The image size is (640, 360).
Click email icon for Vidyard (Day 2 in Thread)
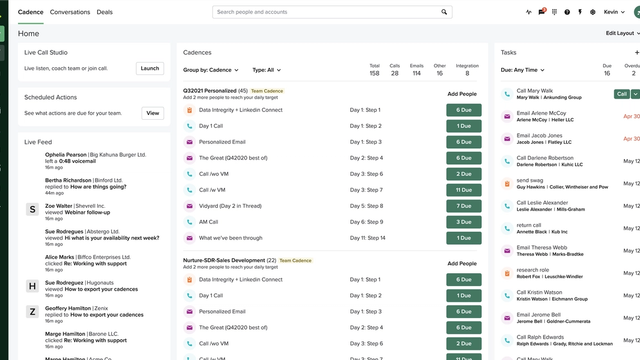(x=189, y=206)
